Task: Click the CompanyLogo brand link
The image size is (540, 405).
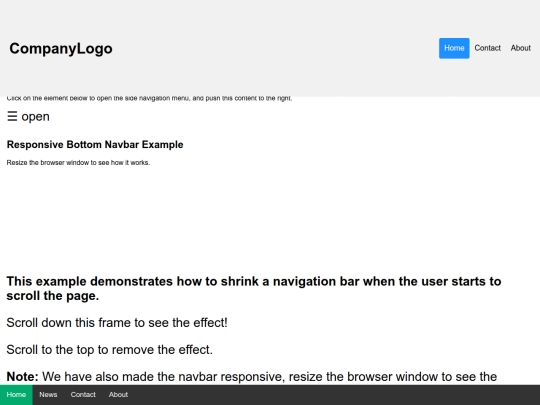Action: click(x=61, y=49)
